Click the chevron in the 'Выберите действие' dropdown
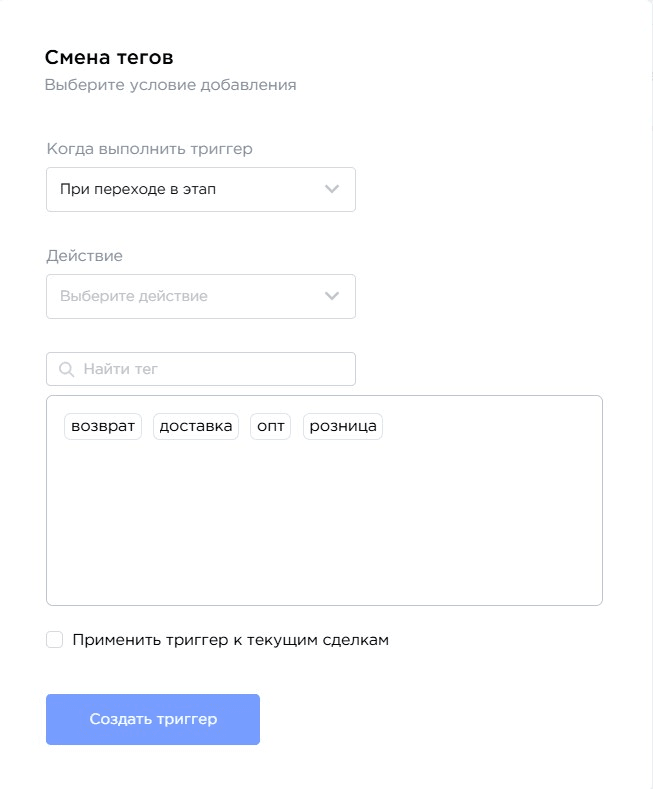 [332, 296]
